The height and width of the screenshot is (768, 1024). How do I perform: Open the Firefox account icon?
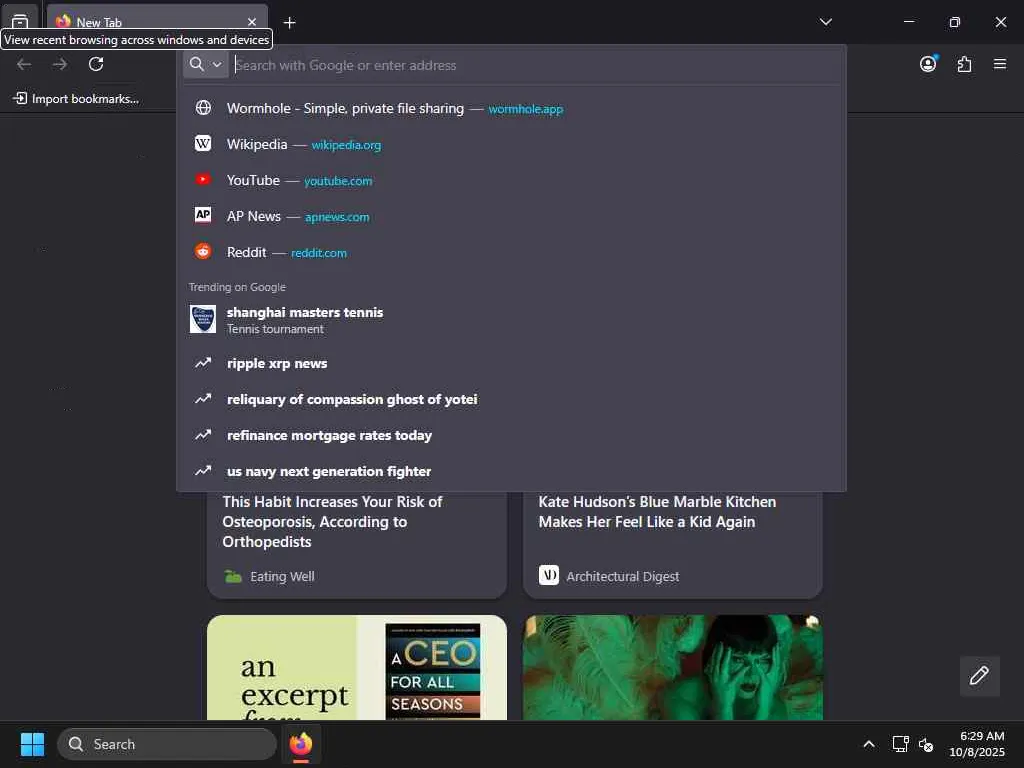point(928,64)
